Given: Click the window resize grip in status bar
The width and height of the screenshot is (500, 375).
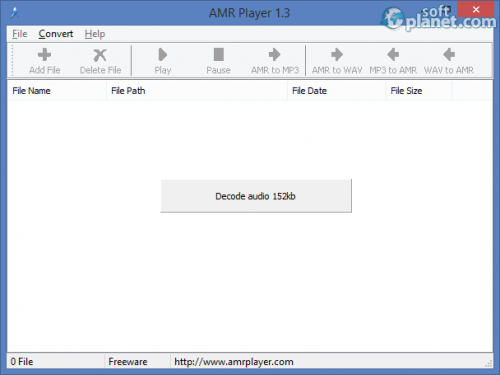Looking at the screenshot, I should click(x=488, y=364).
